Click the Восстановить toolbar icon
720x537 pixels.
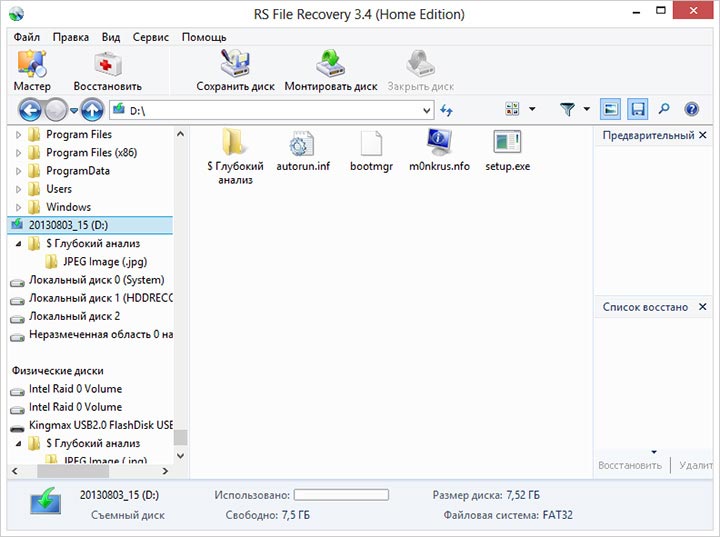(x=107, y=71)
